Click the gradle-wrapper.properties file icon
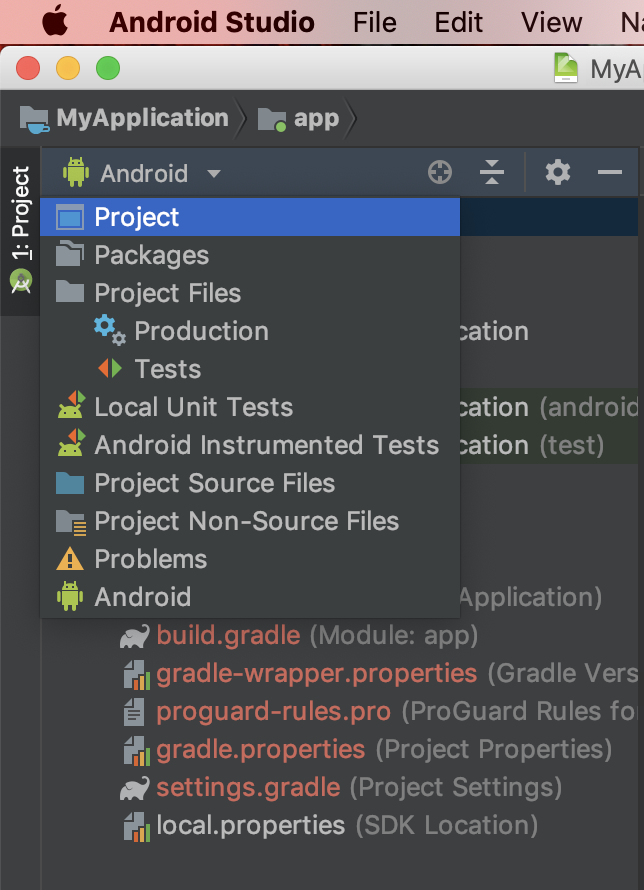Image resolution: width=644 pixels, height=890 pixels. (137, 674)
